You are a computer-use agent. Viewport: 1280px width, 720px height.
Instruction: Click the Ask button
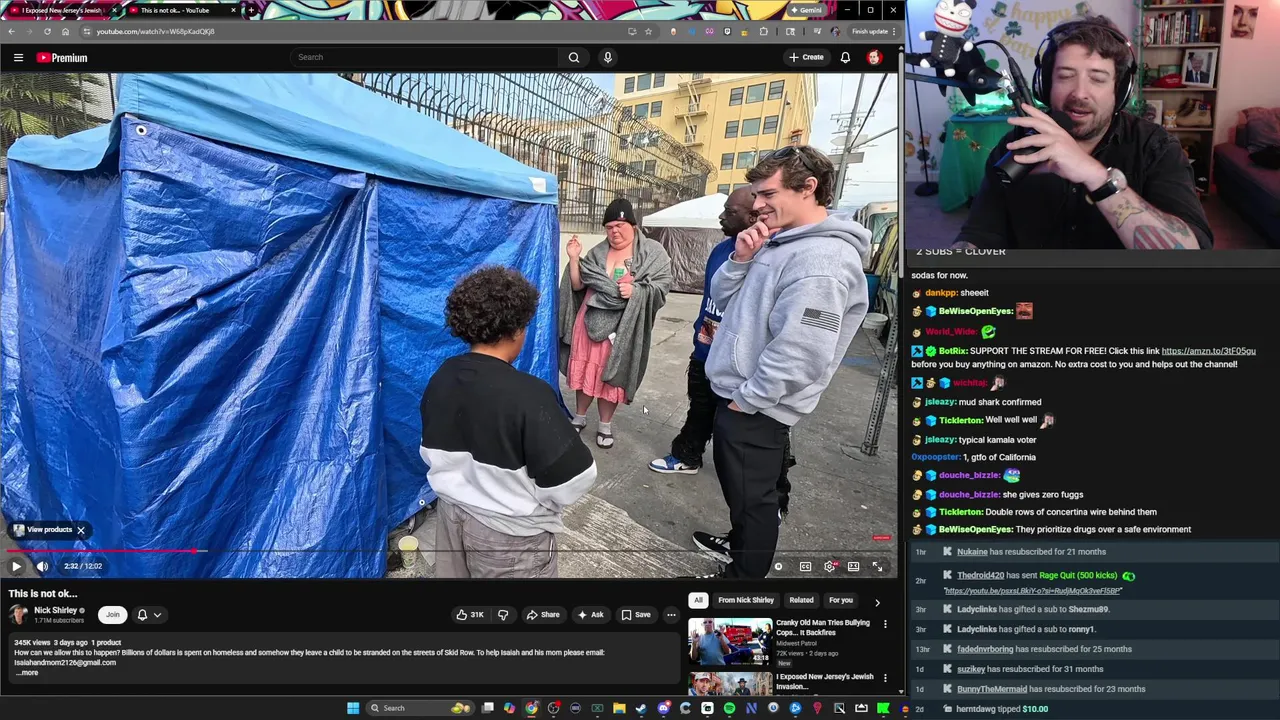click(590, 615)
